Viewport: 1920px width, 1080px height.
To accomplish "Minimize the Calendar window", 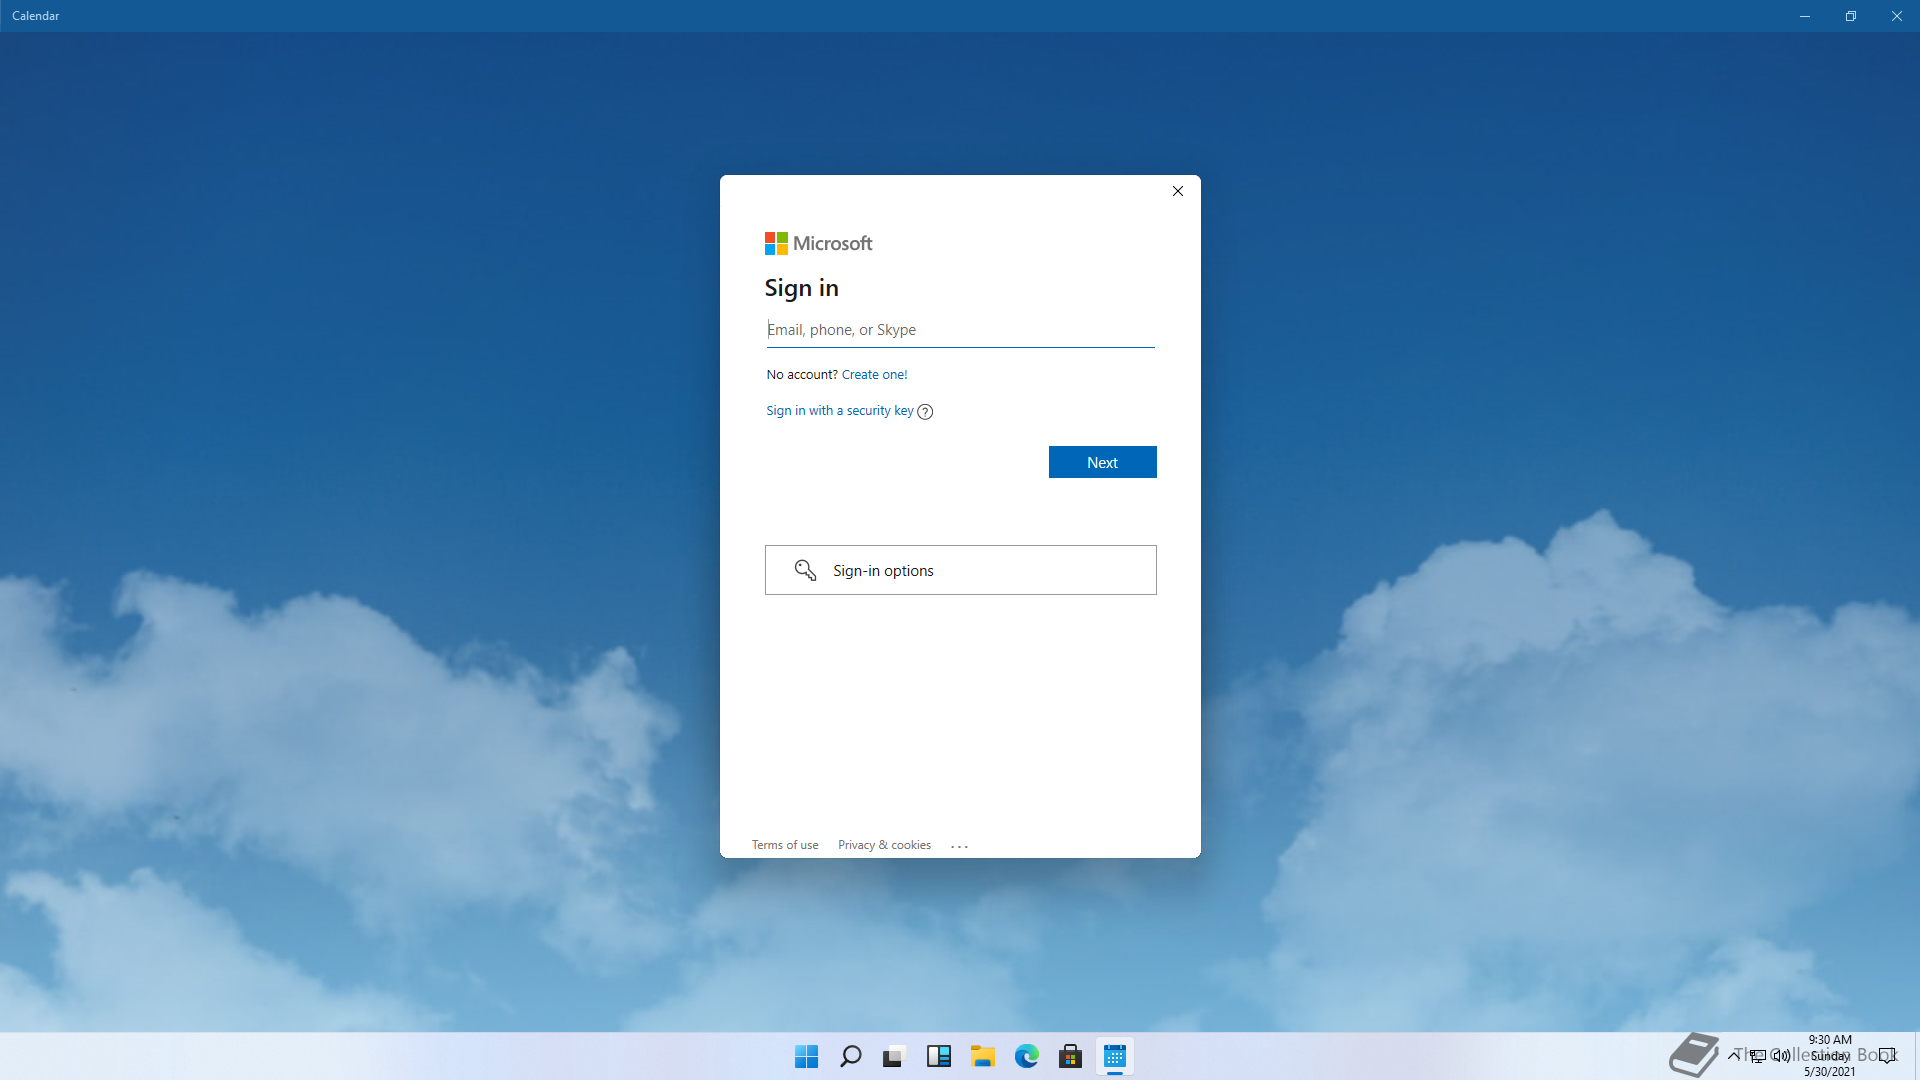I will tap(1805, 16).
